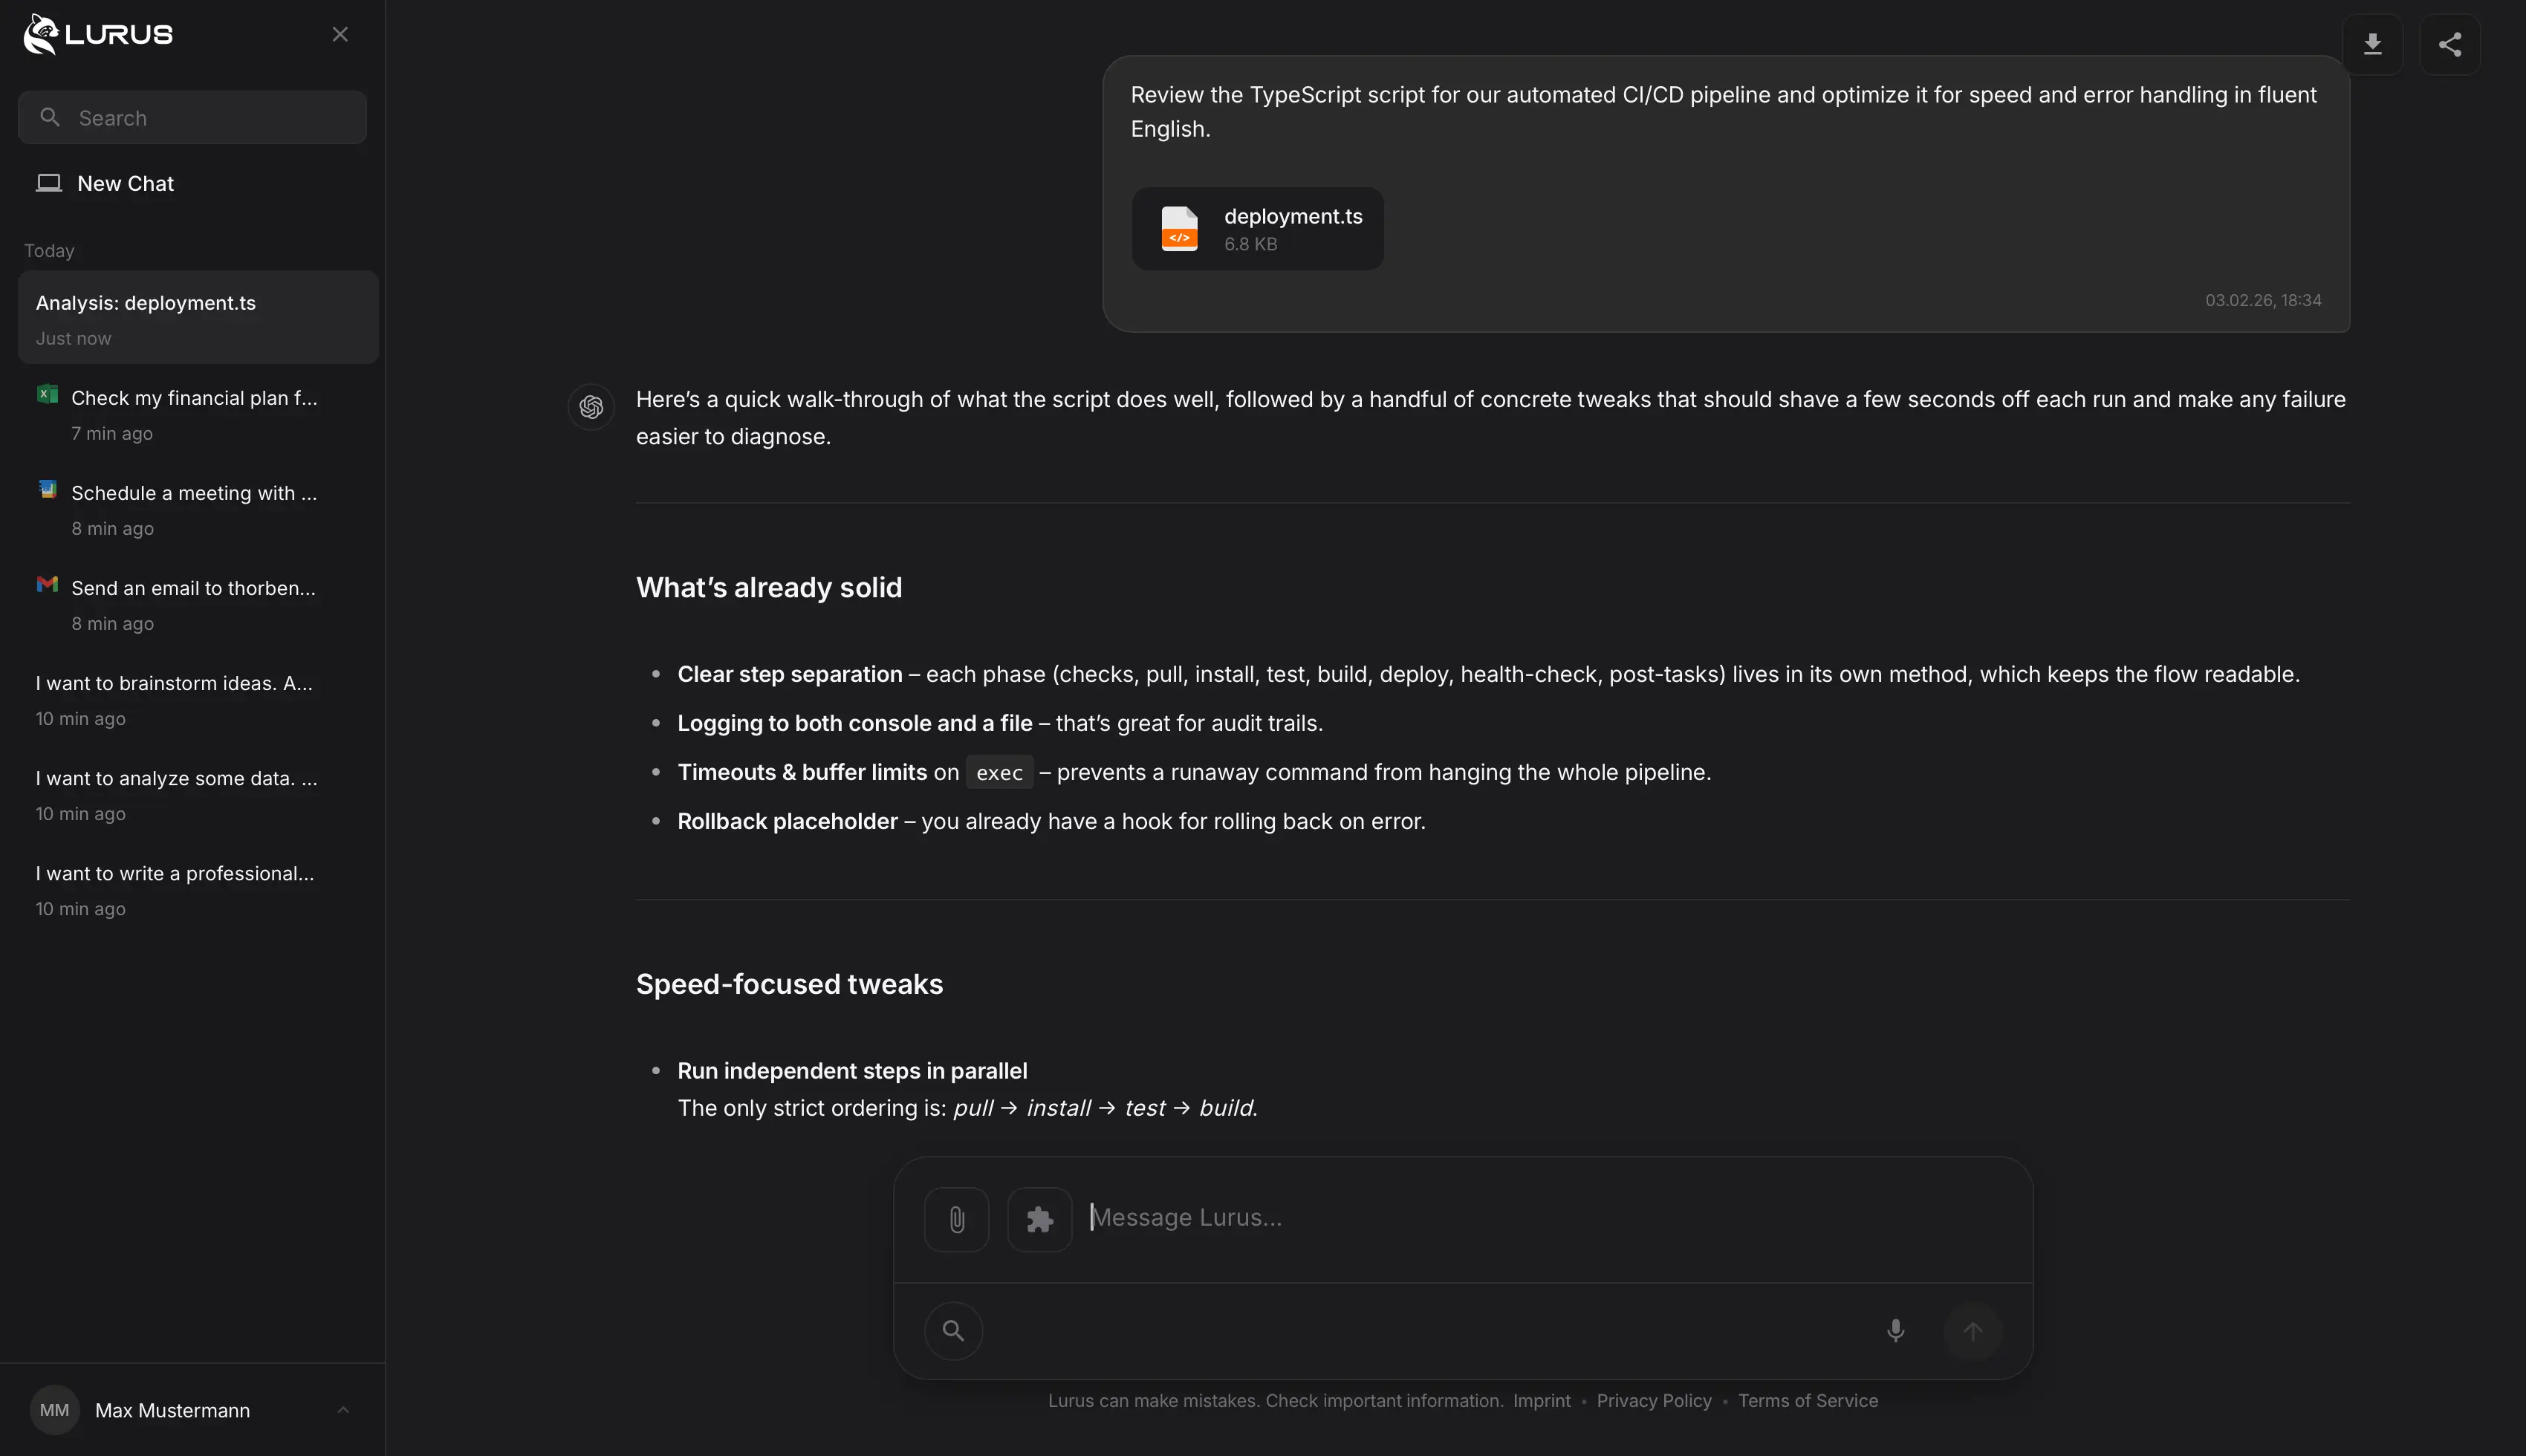This screenshot has height=1456, width=2526.
Task: Focus the sidebar Search field
Action: click(x=192, y=118)
